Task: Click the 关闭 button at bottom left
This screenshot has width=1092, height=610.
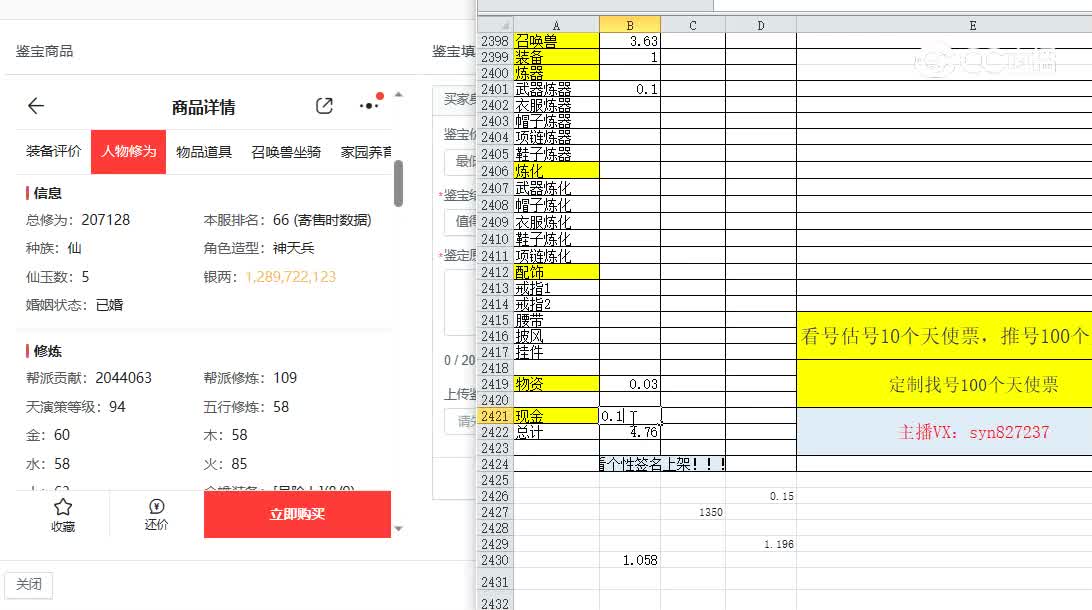Action: 28,585
